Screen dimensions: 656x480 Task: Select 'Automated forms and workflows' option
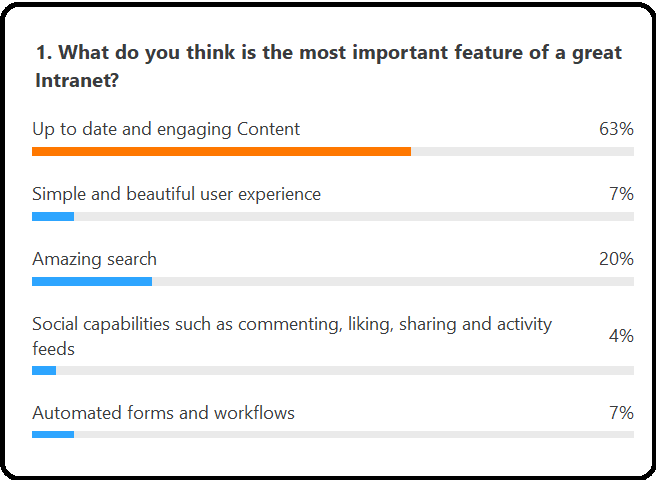[164, 413]
